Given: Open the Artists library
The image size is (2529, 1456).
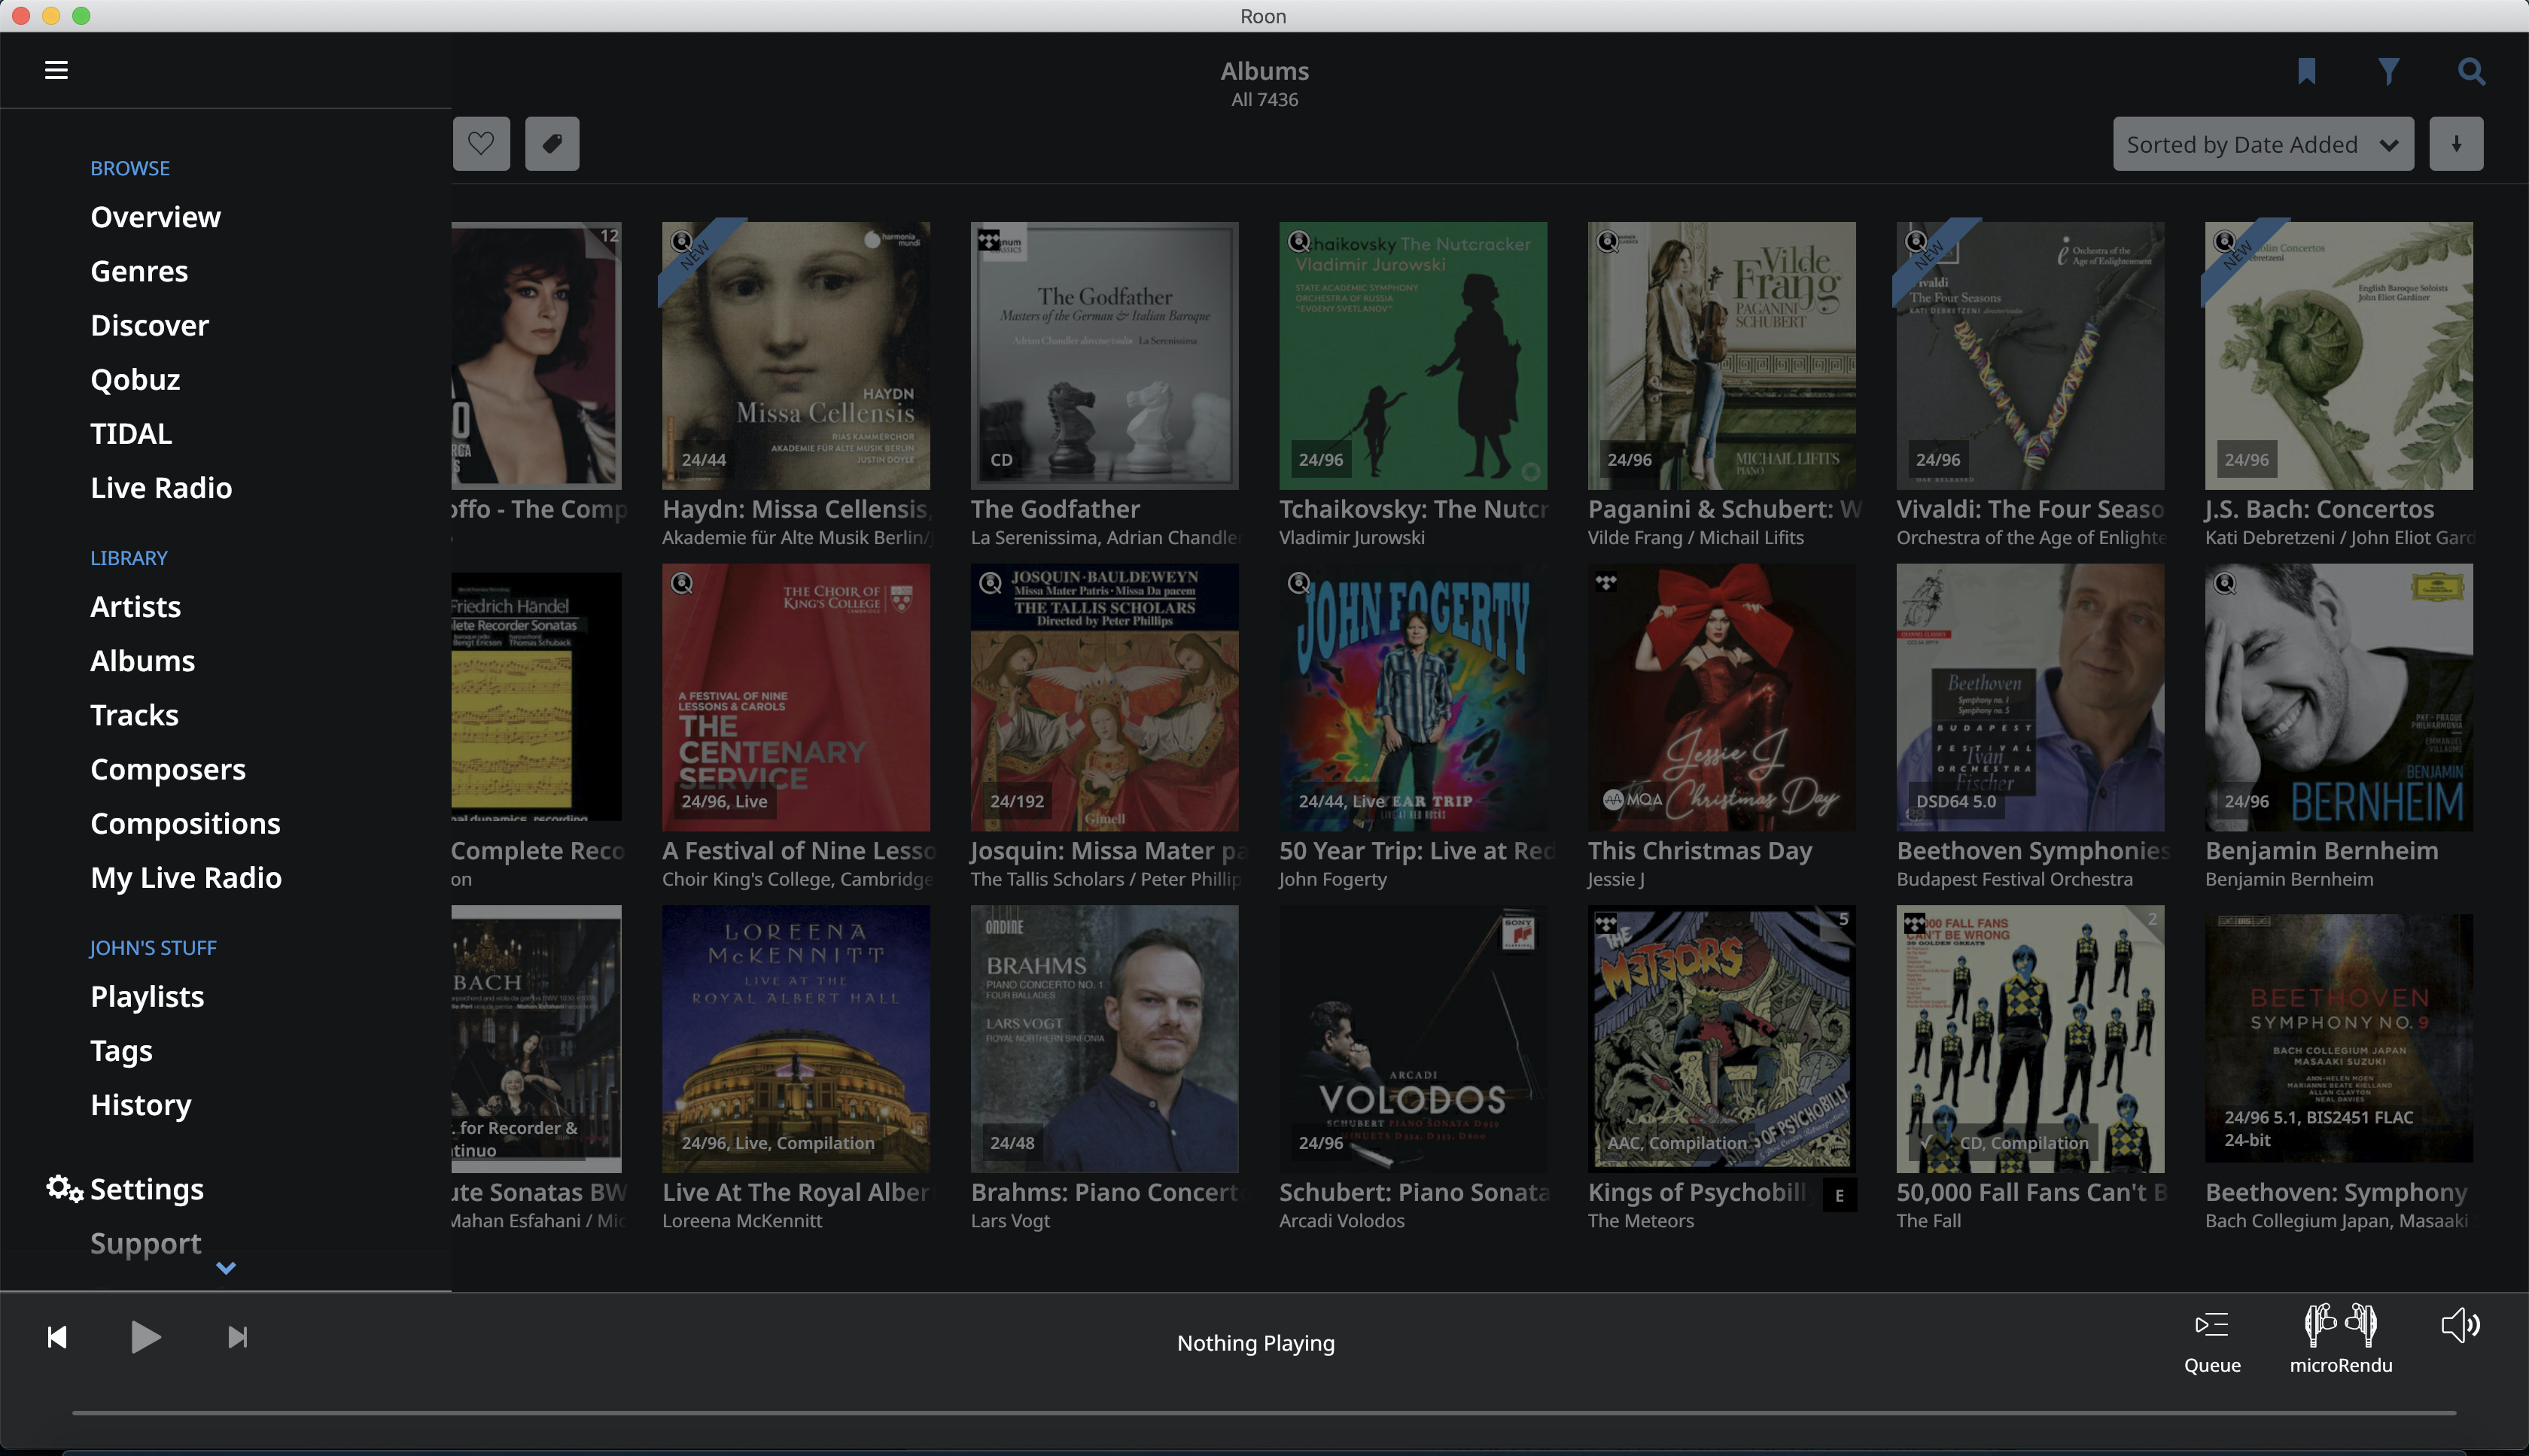Looking at the screenshot, I should point(135,606).
